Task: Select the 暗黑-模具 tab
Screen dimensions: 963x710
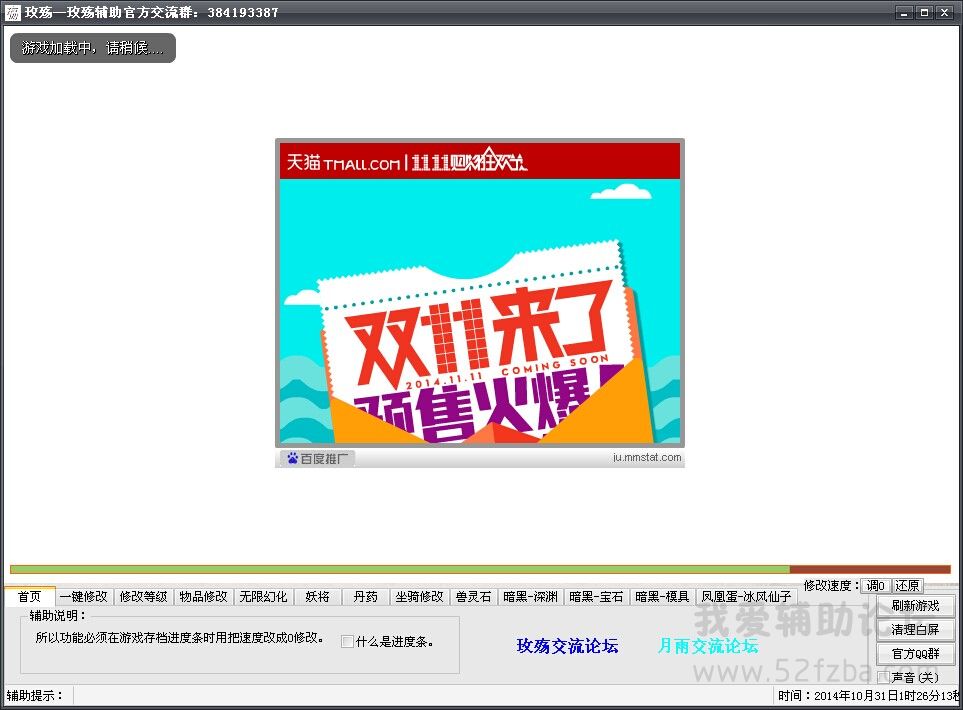Action: click(662, 597)
